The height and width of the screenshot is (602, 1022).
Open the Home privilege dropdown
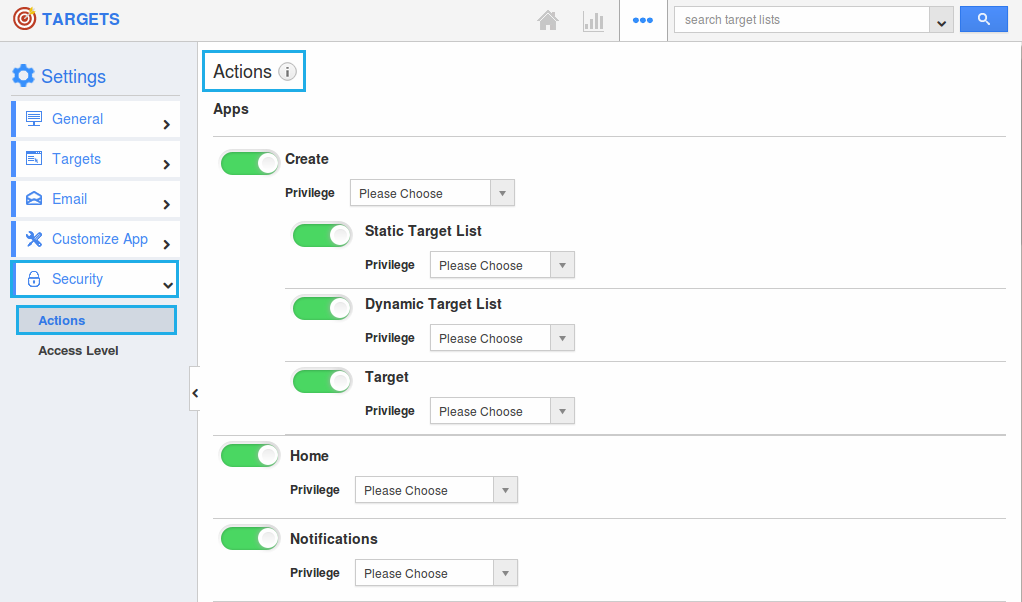tap(436, 490)
